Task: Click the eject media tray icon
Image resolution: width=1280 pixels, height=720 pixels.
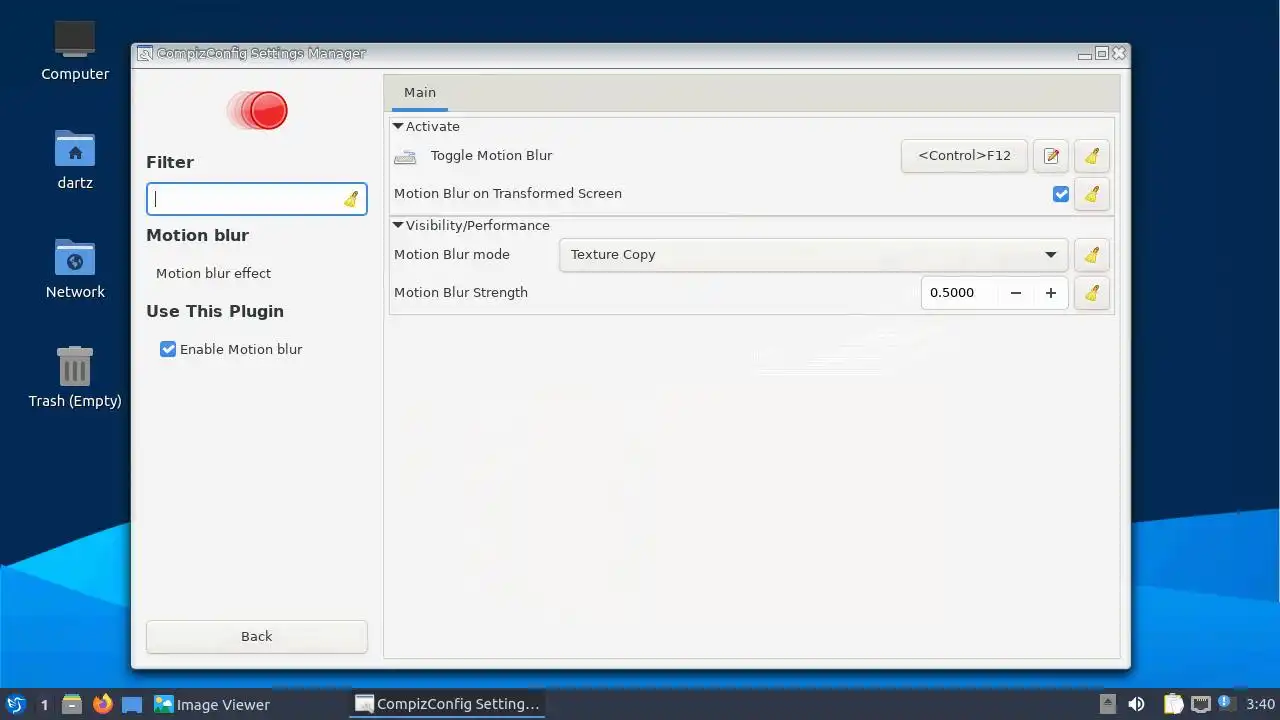Action: click(x=1108, y=704)
